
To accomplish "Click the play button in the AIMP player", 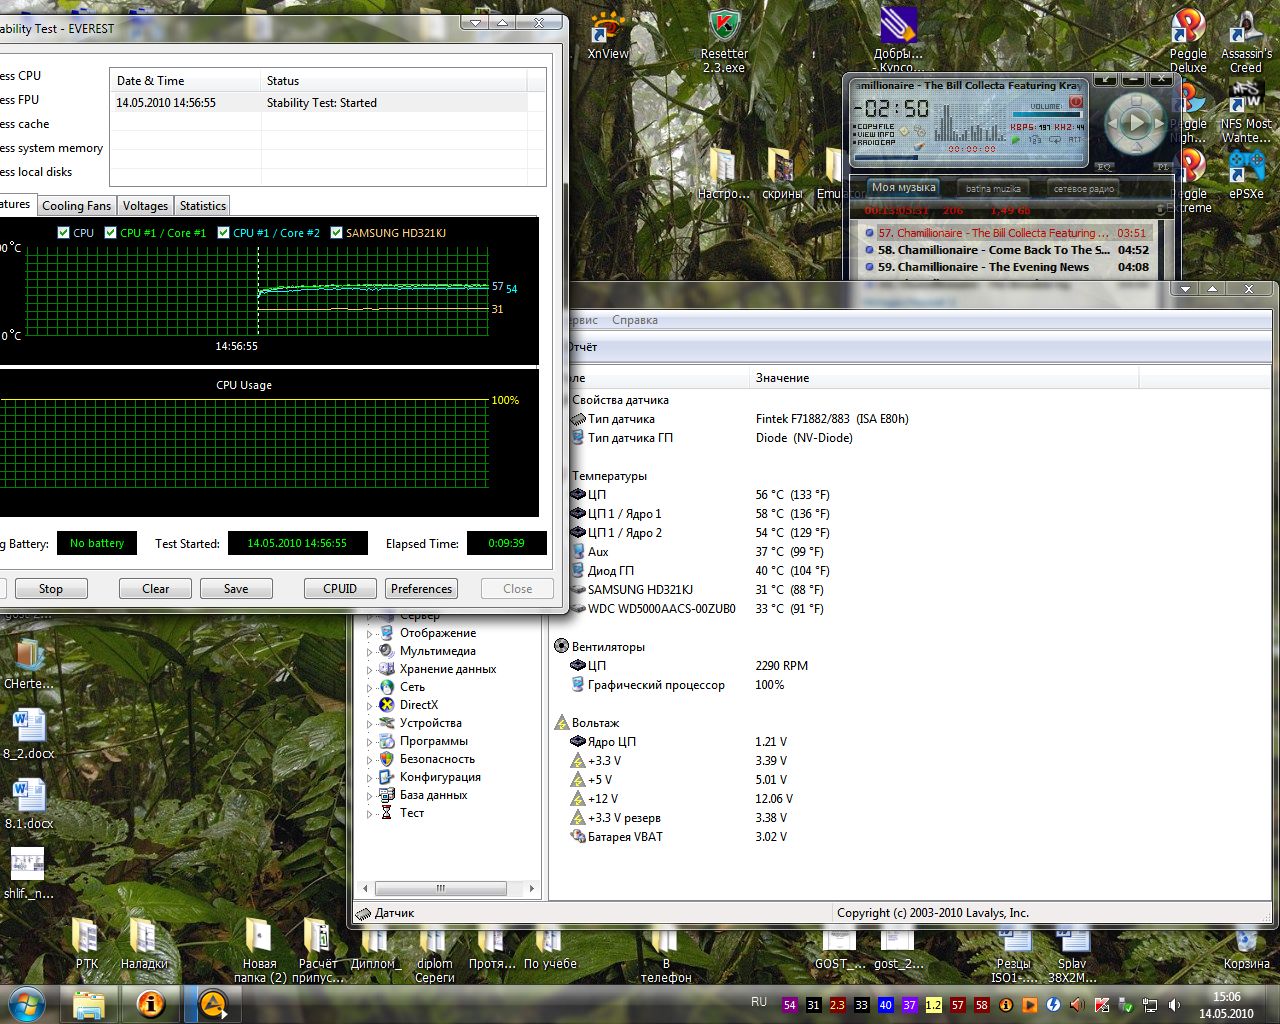I will (1135, 124).
